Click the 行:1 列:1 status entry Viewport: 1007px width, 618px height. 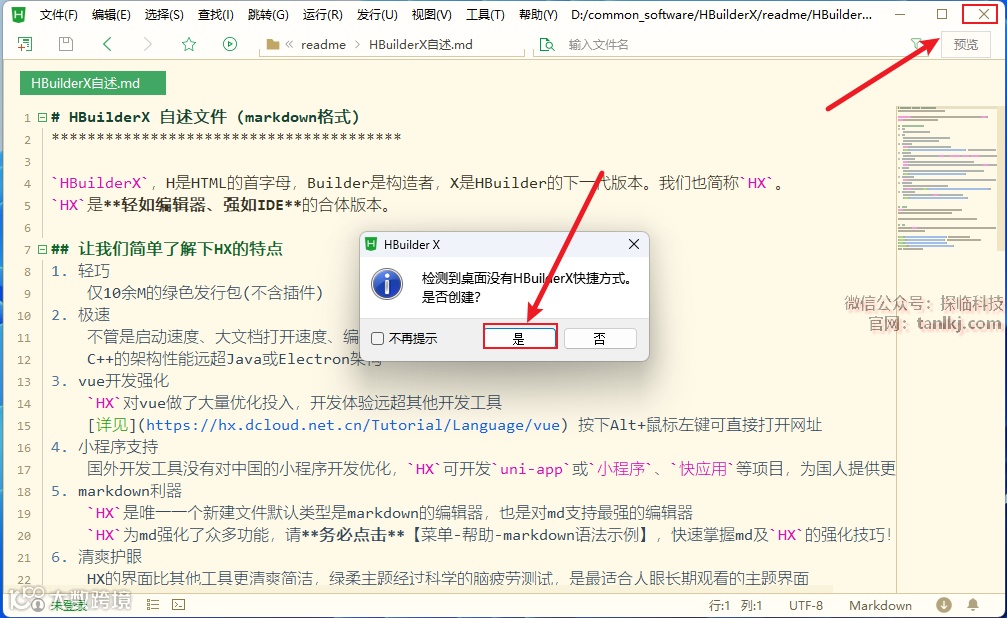(x=735, y=605)
